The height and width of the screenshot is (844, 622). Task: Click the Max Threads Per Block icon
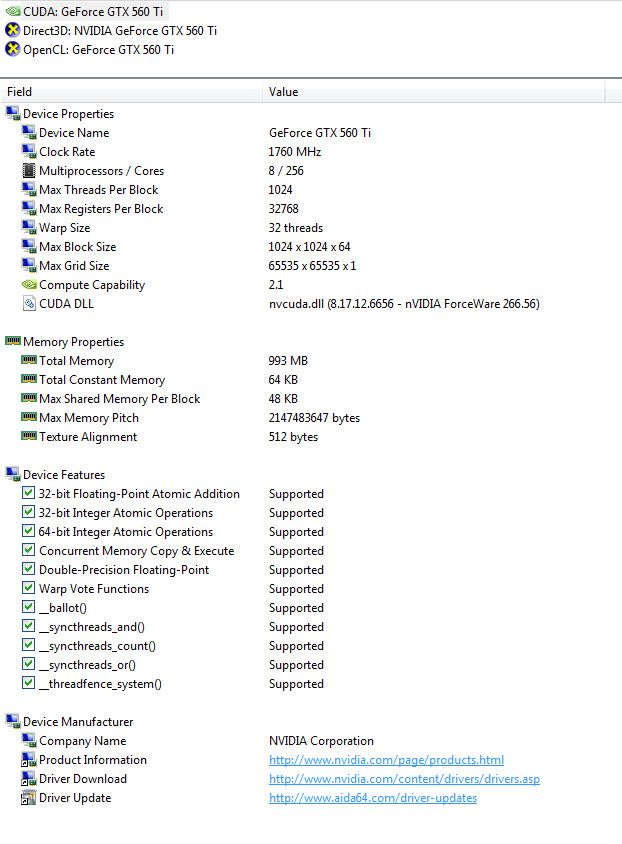pyautogui.click(x=29, y=189)
